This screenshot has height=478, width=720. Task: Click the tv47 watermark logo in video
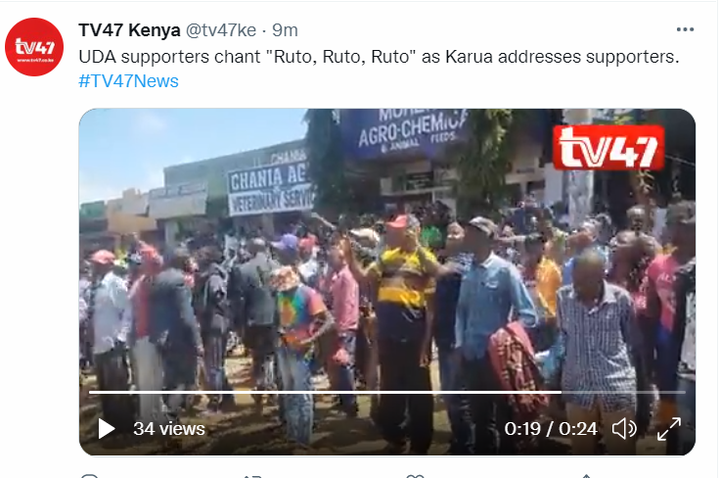608,147
